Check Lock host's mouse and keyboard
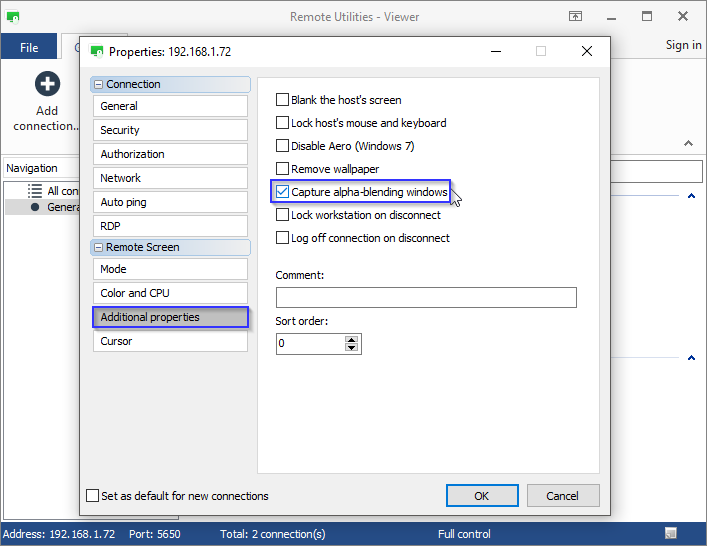 click(x=283, y=123)
